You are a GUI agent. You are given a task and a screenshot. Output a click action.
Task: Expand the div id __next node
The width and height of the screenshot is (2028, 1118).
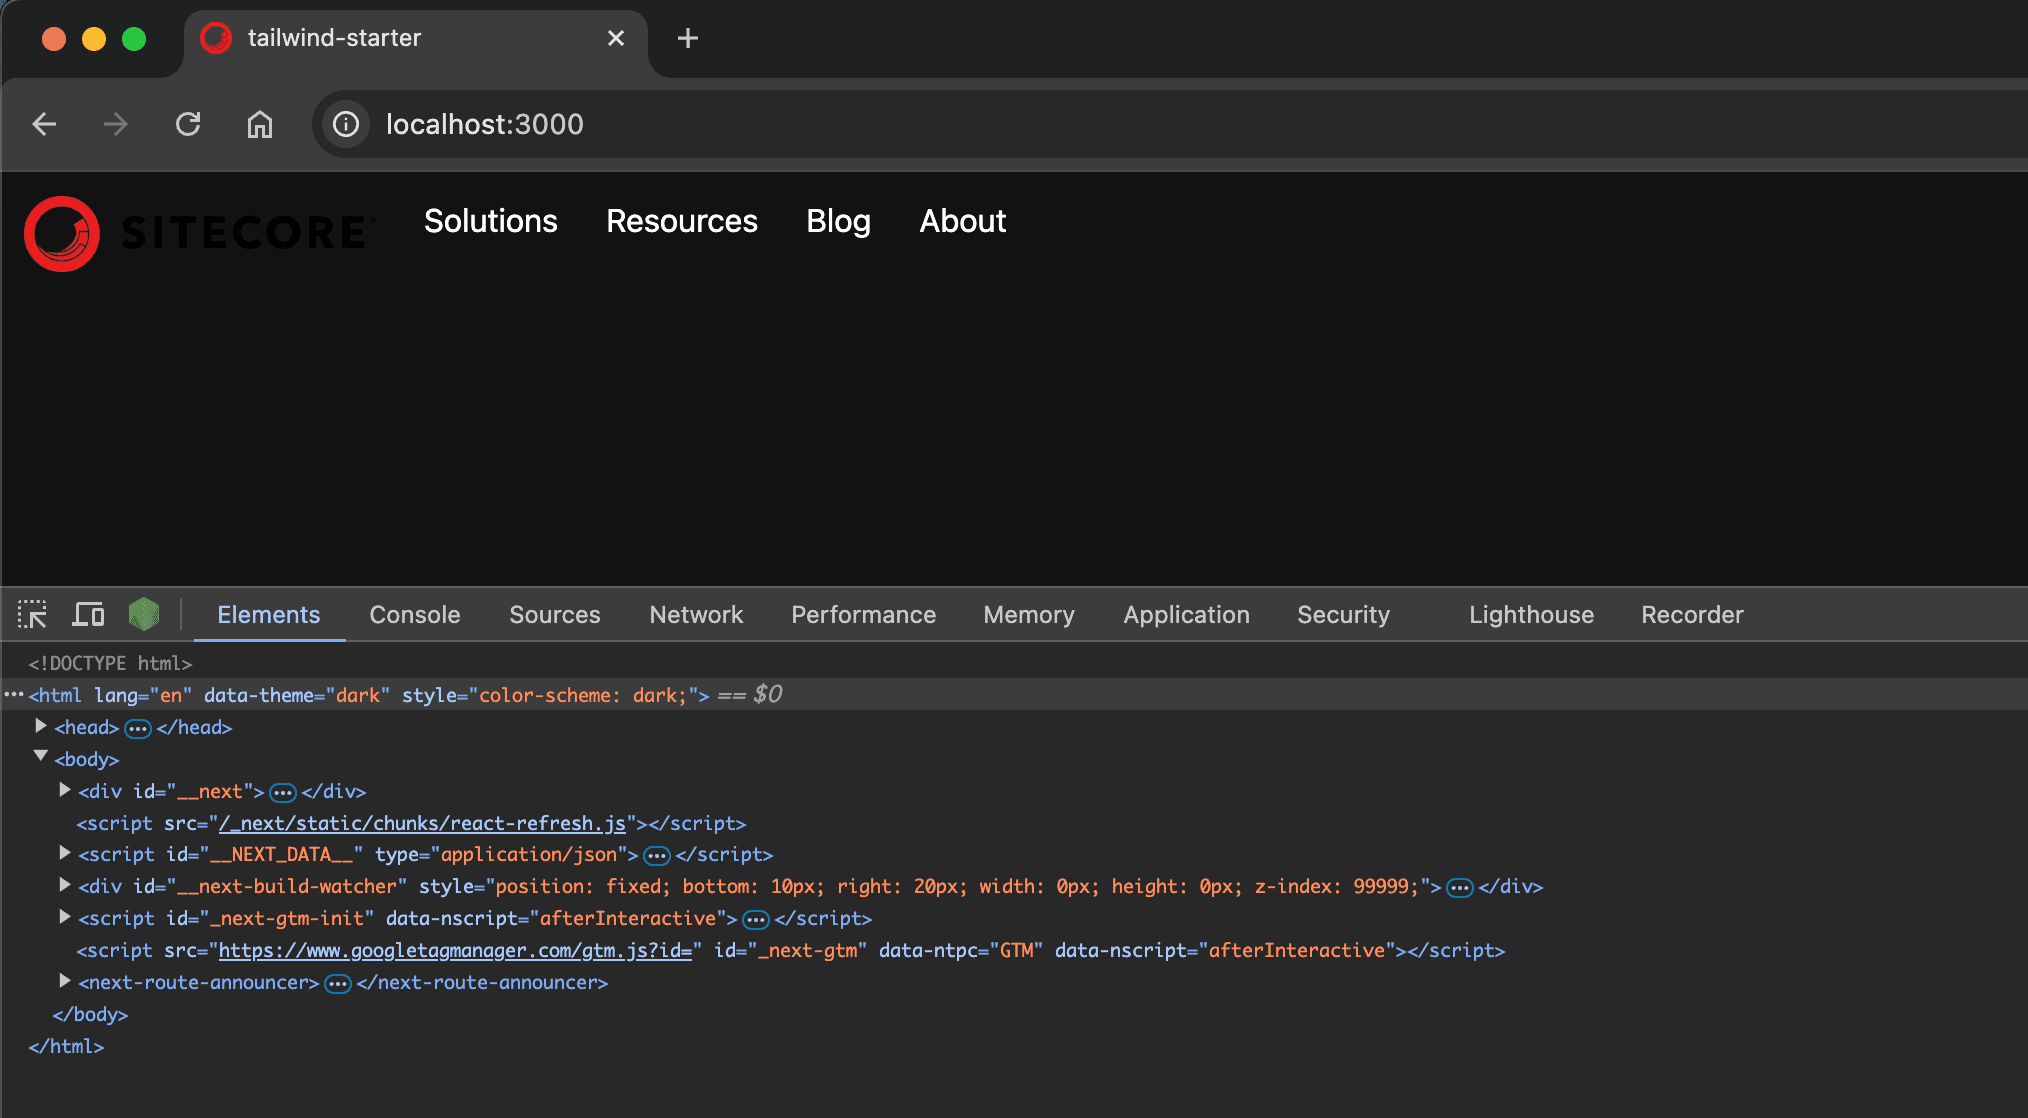(65, 790)
